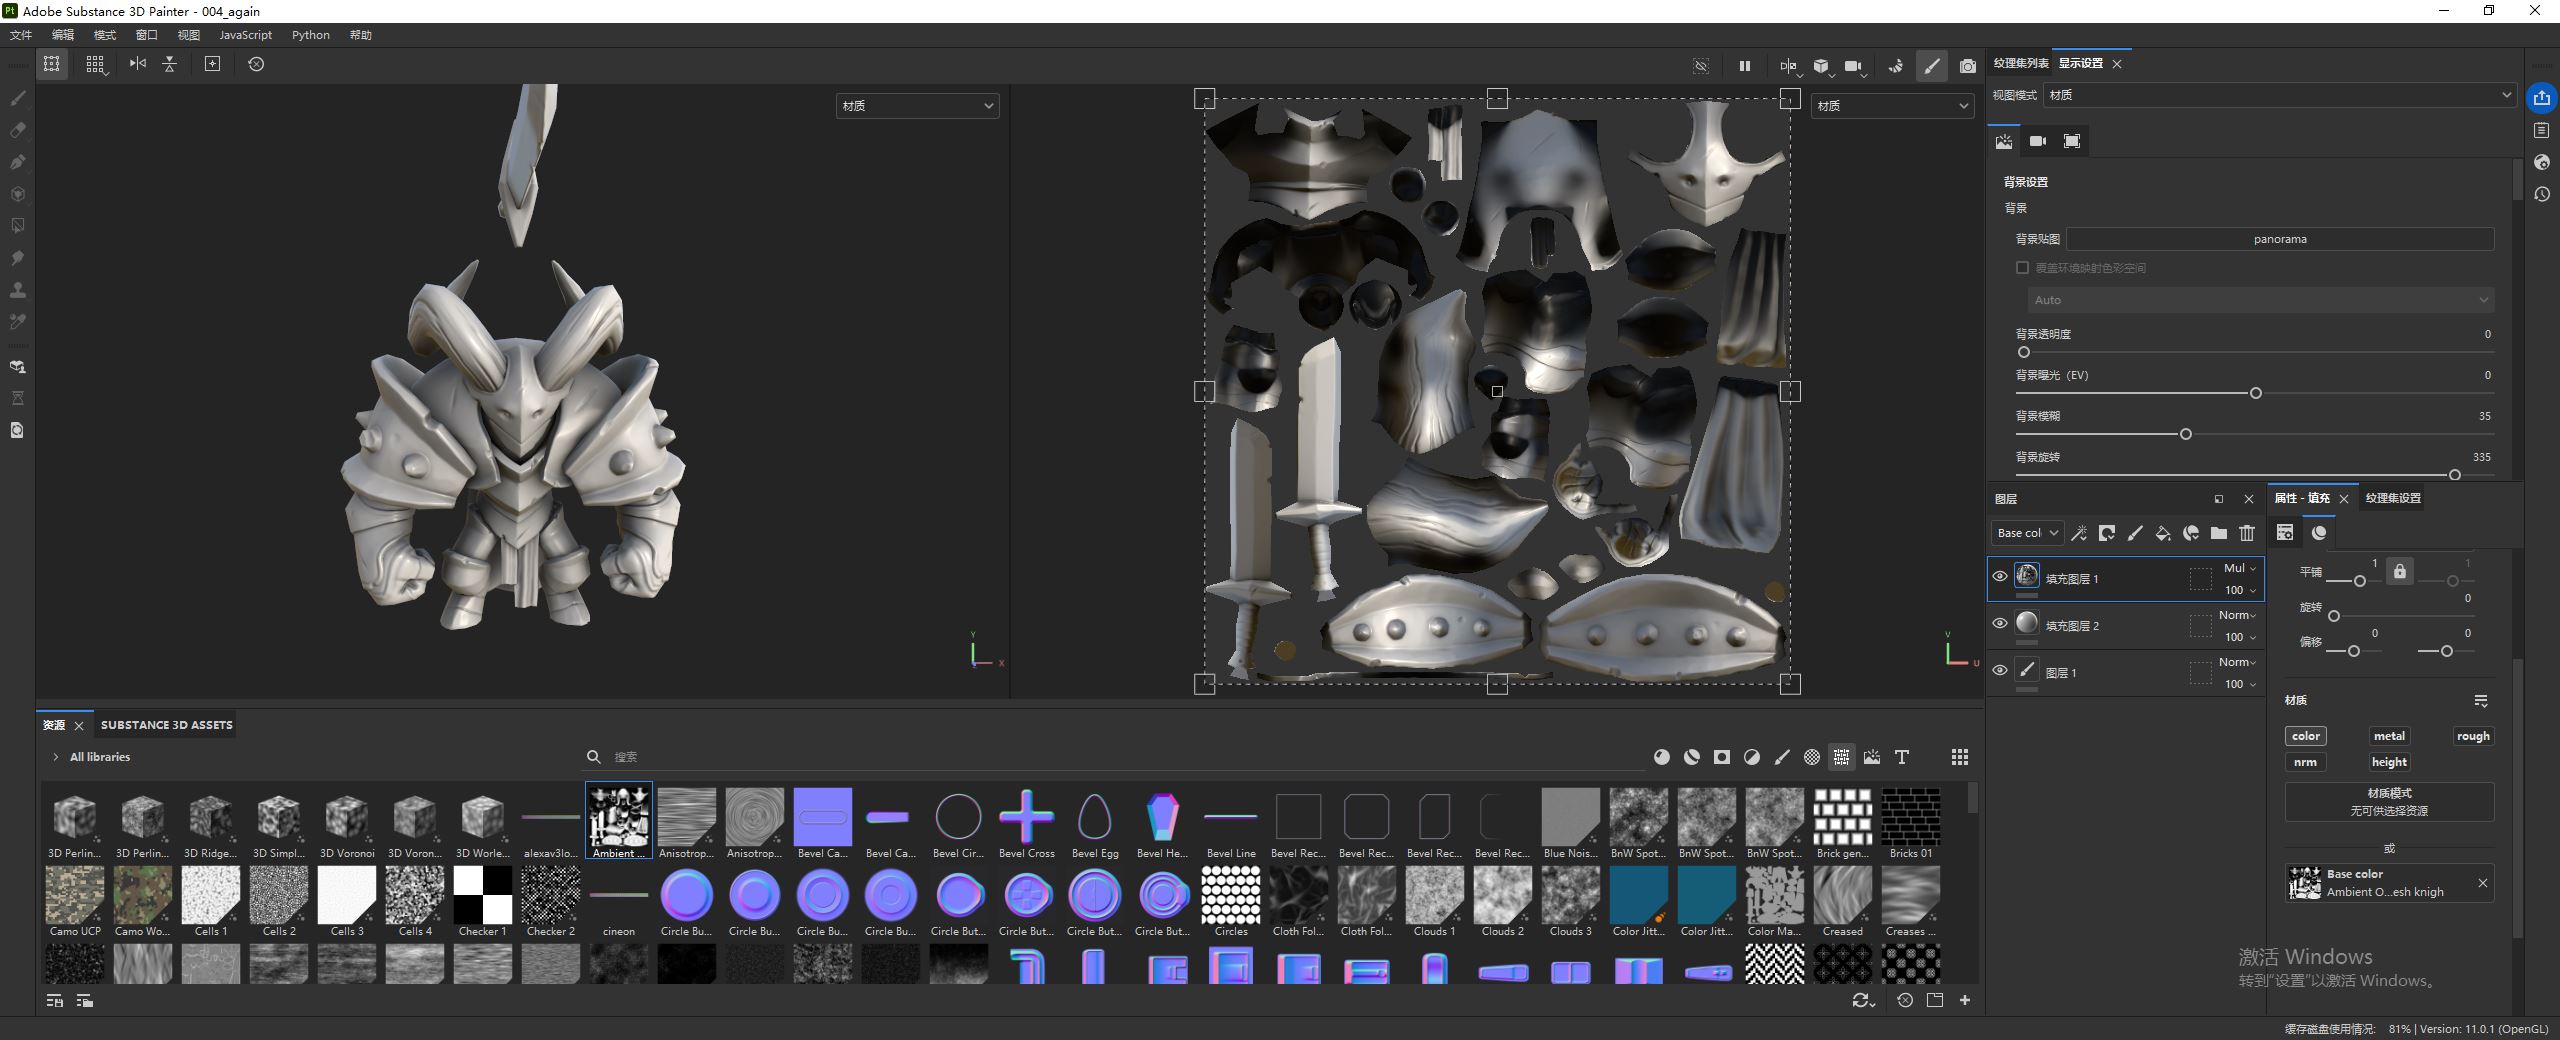
Task: Click the delete layer trash icon
Action: pos(2247,533)
